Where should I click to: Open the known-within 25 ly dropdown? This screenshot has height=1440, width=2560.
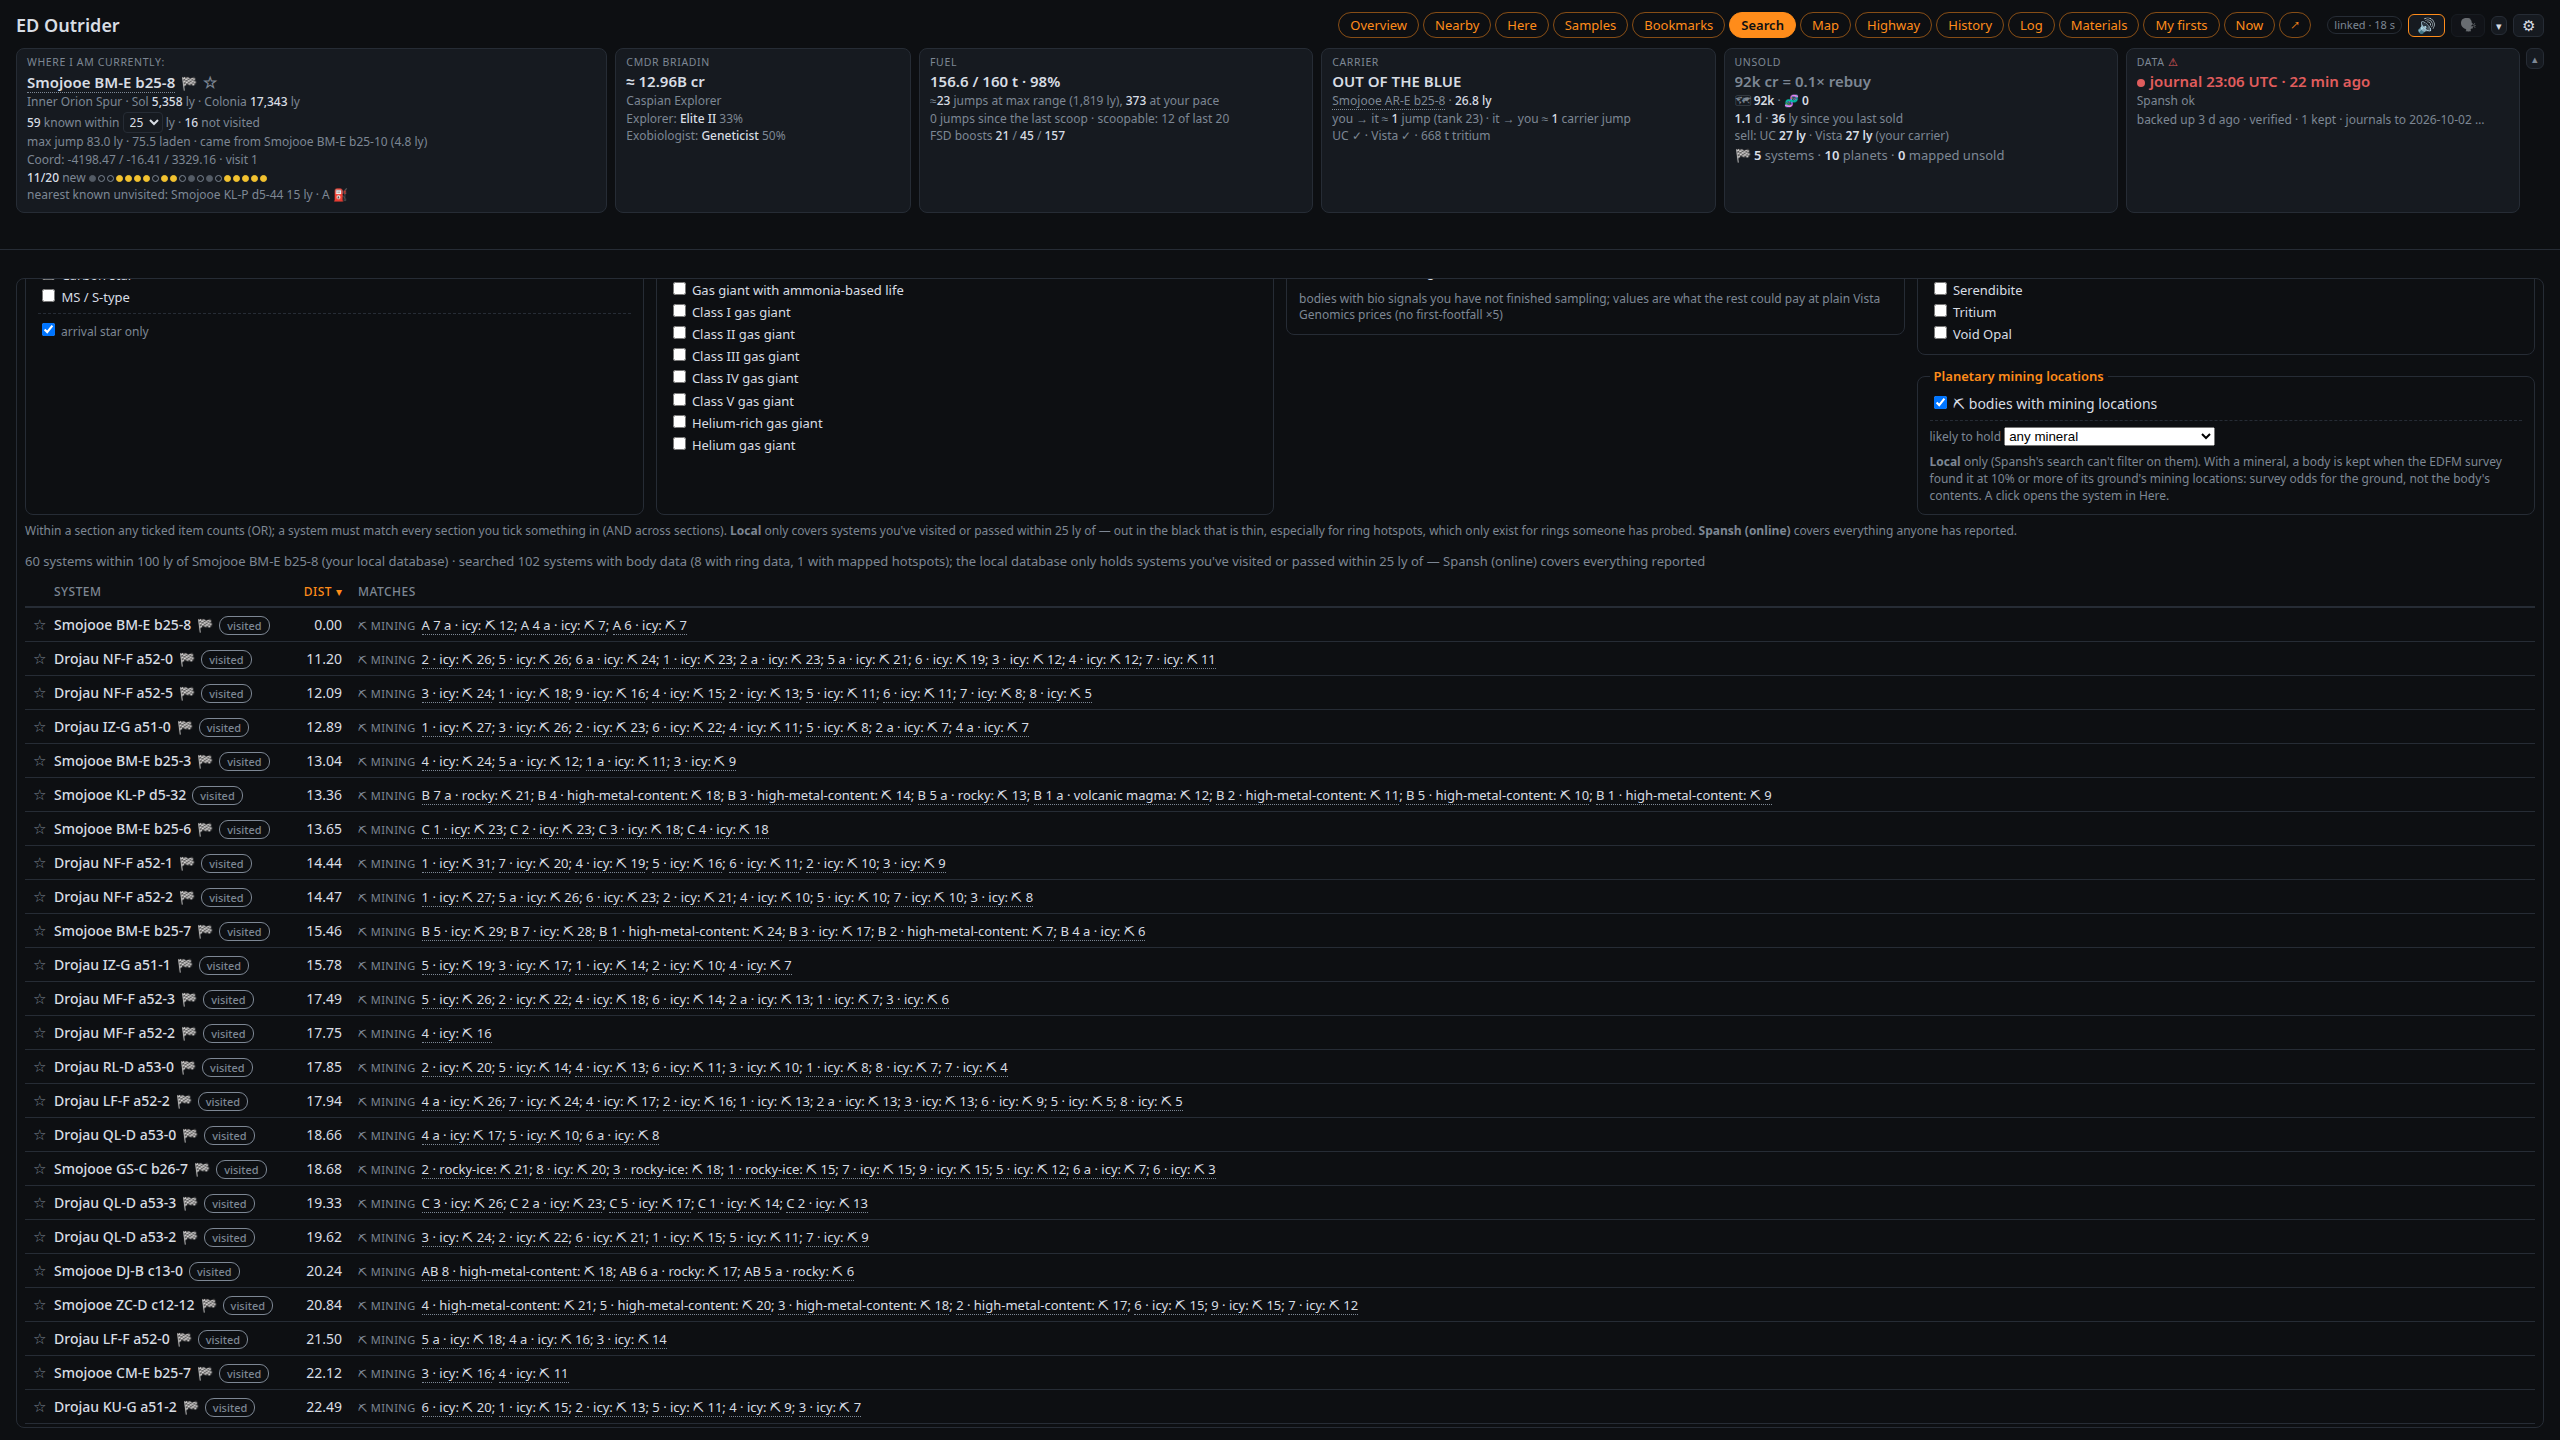point(143,123)
